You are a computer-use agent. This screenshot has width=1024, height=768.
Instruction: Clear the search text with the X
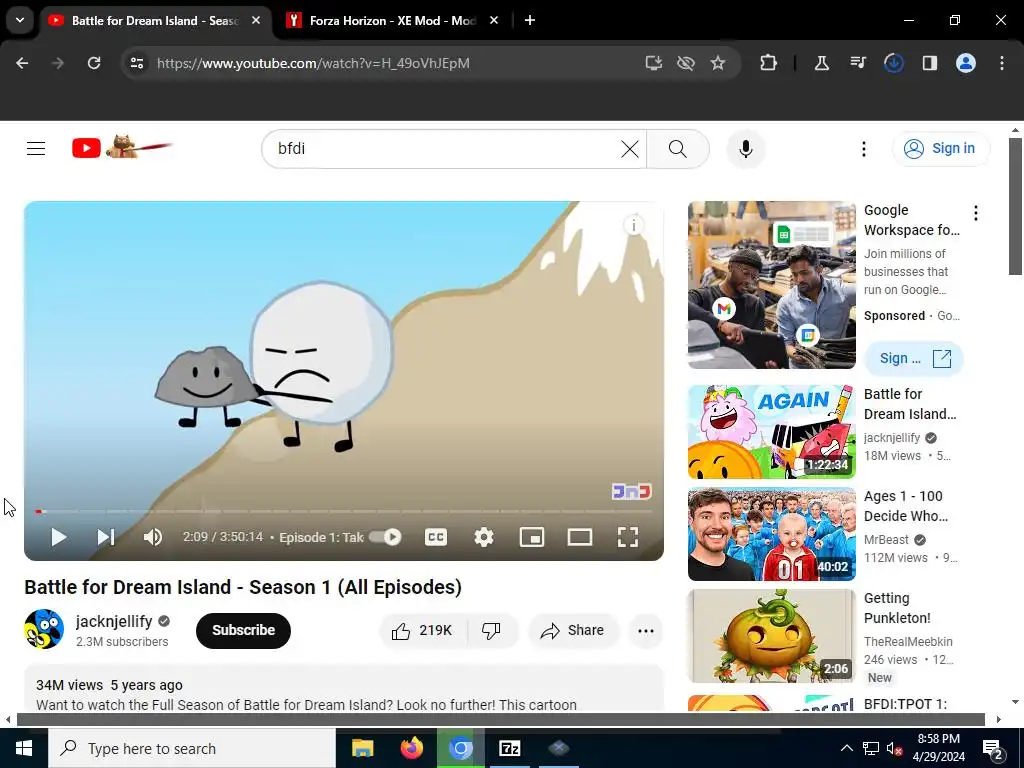pos(630,149)
